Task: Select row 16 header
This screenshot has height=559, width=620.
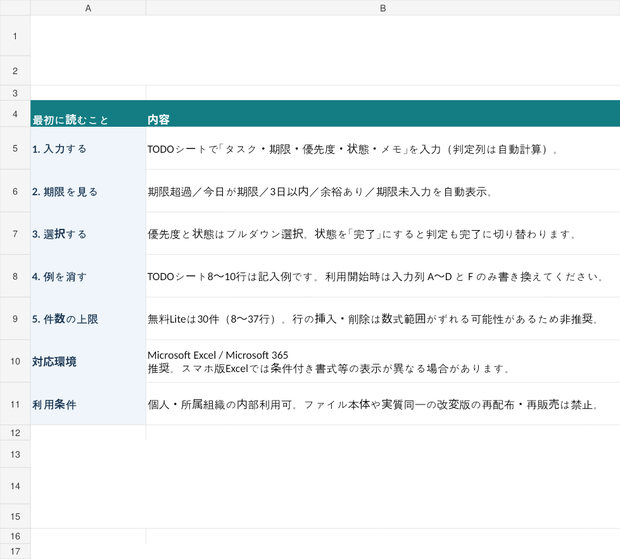Action: click(x=15, y=536)
